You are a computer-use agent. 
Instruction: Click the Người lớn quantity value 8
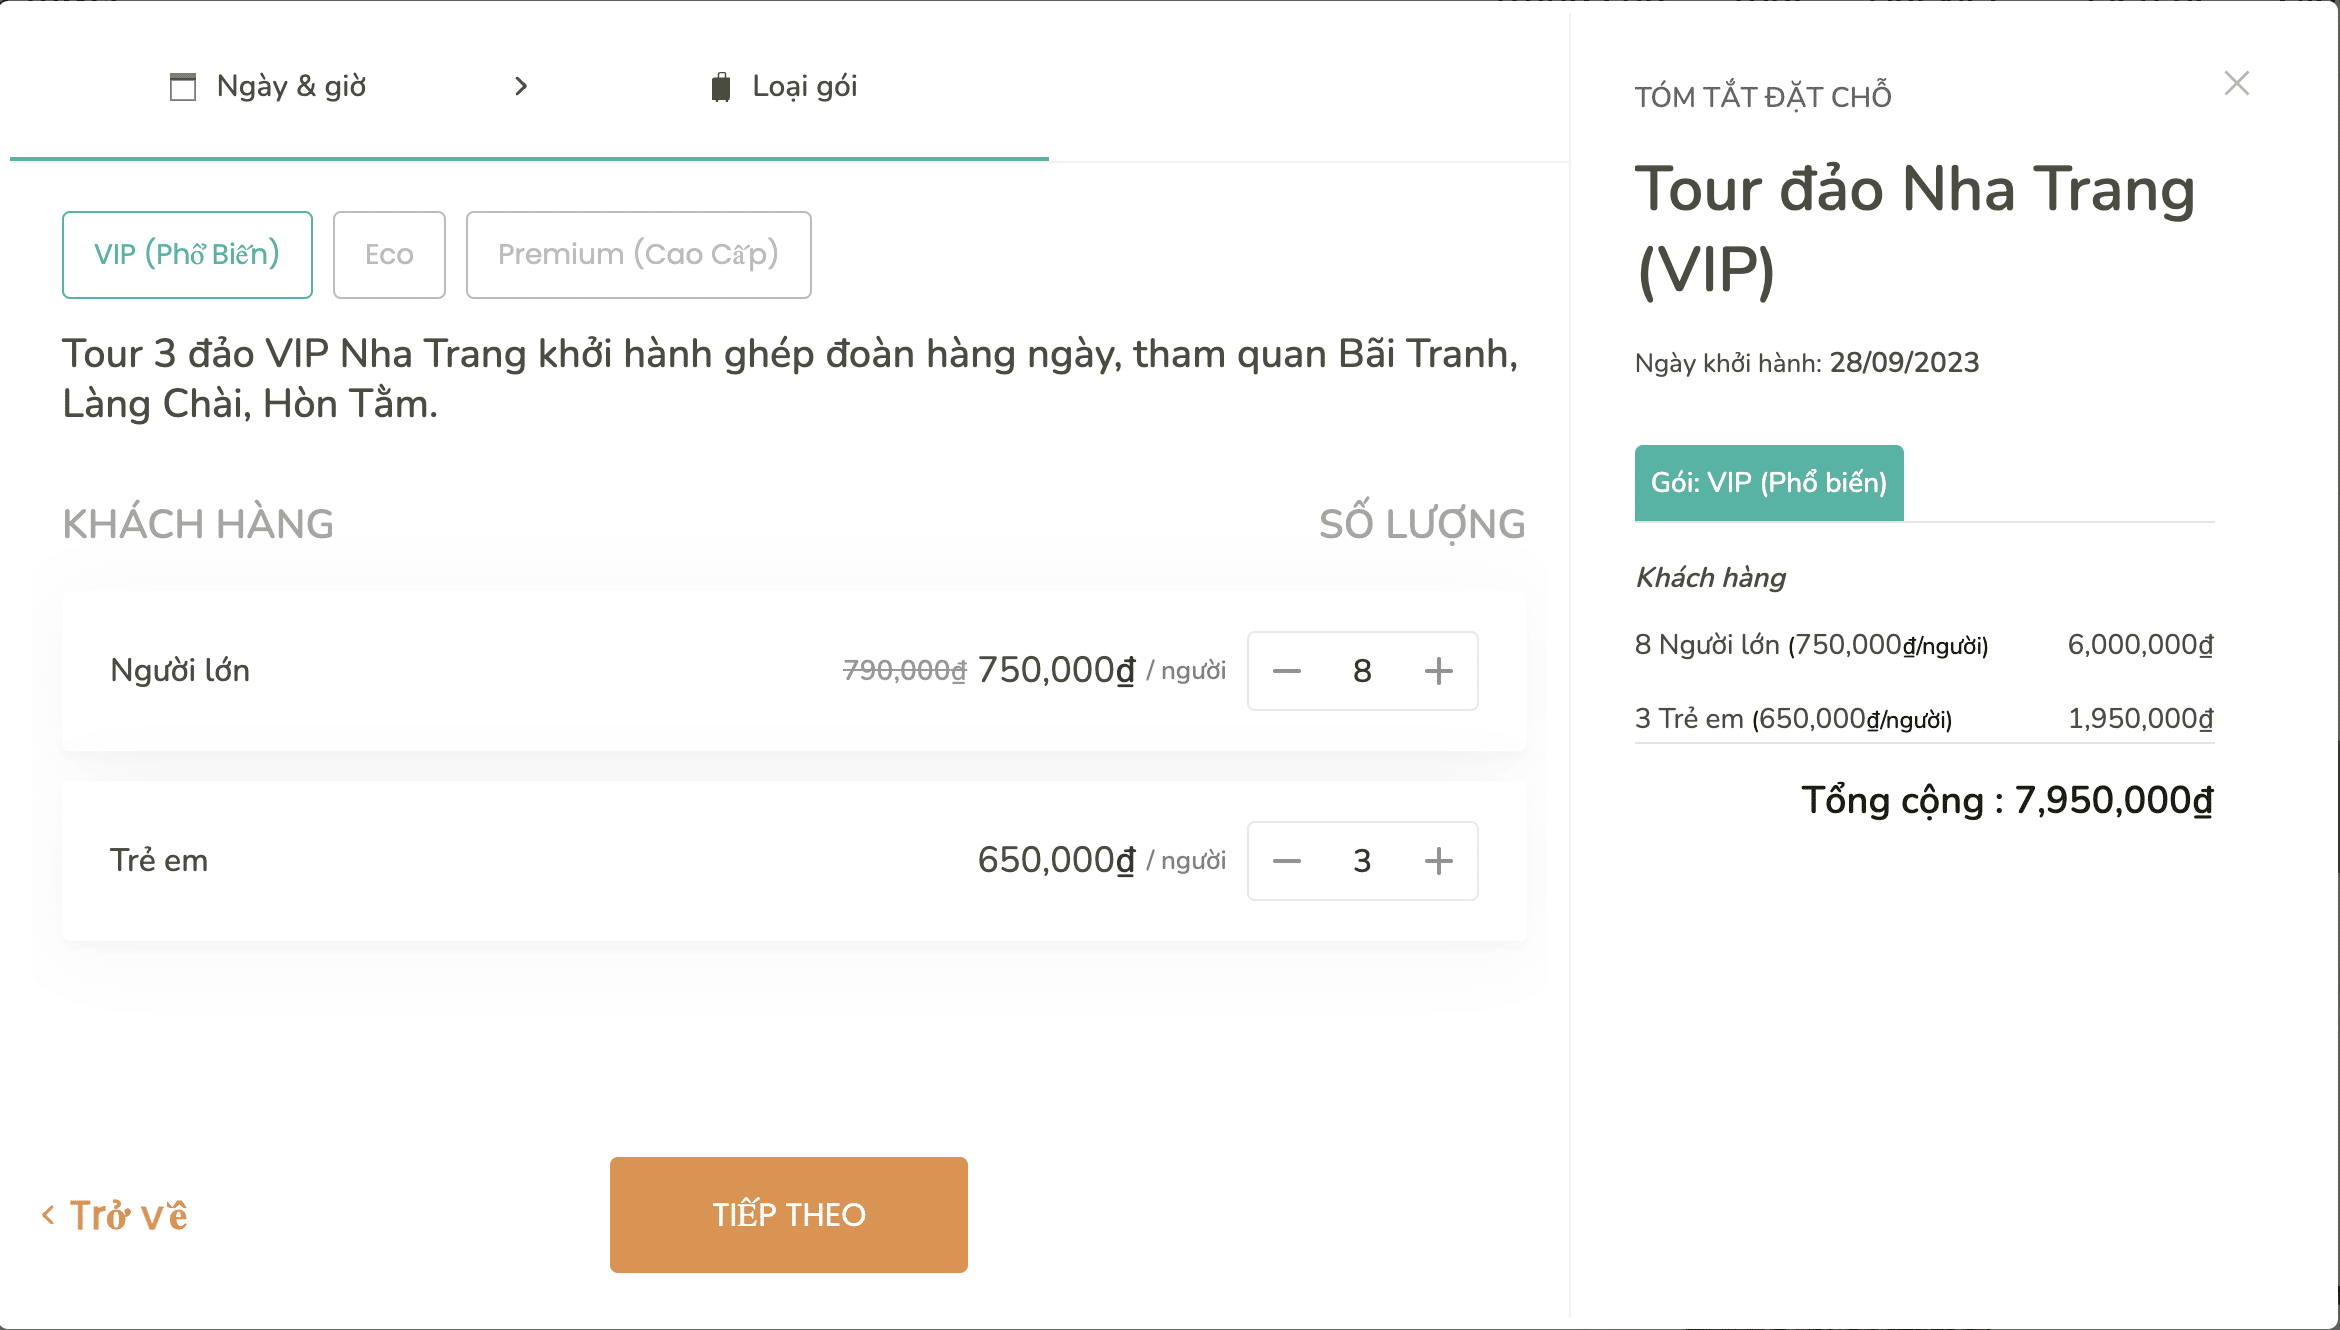(1362, 671)
